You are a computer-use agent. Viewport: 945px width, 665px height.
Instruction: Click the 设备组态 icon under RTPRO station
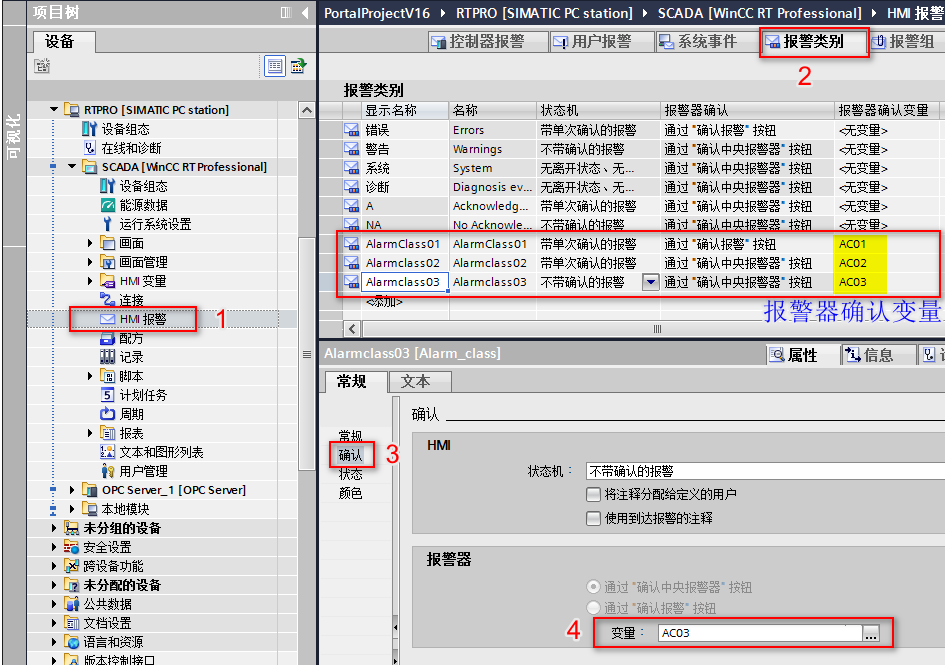[89, 129]
